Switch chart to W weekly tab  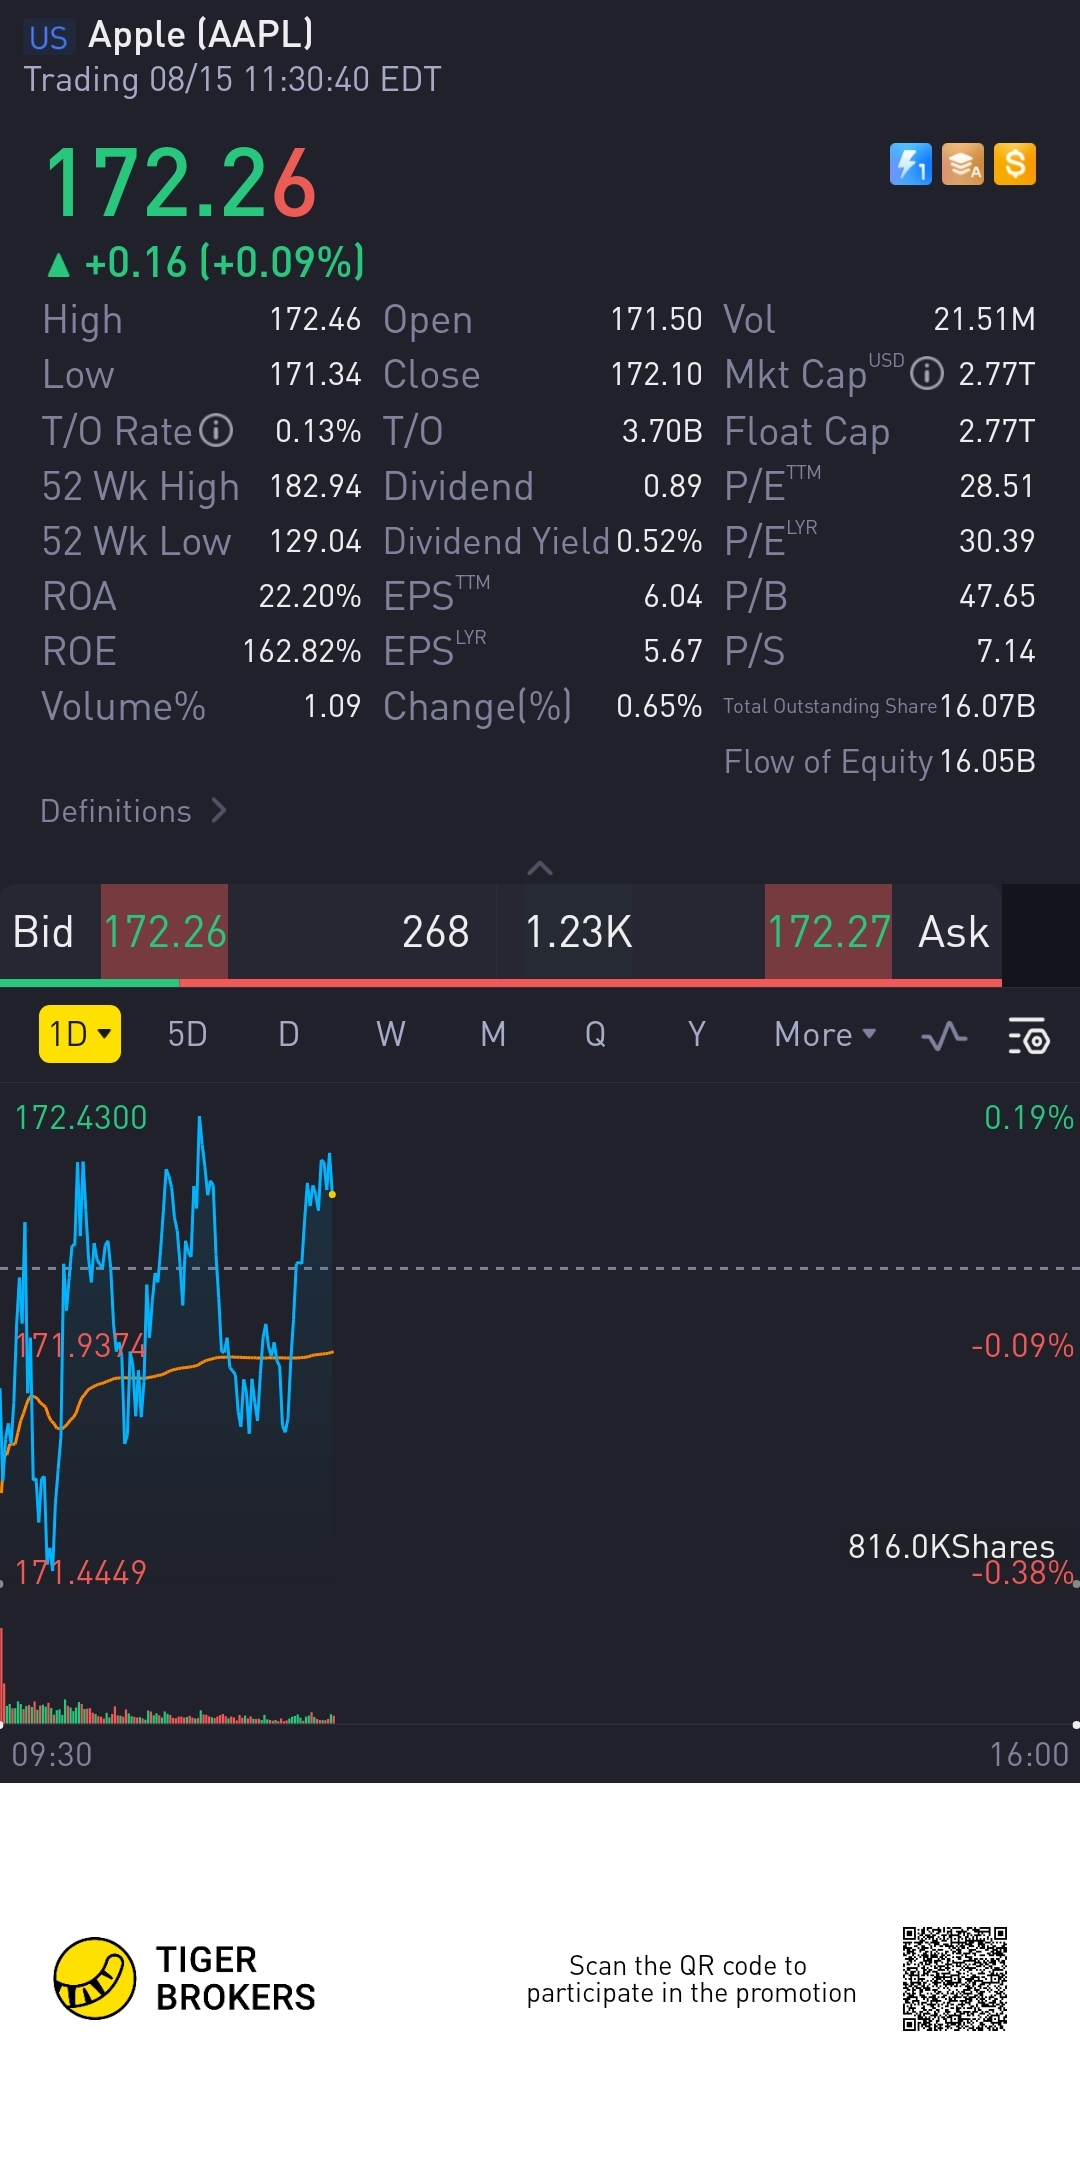pos(391,1034)
